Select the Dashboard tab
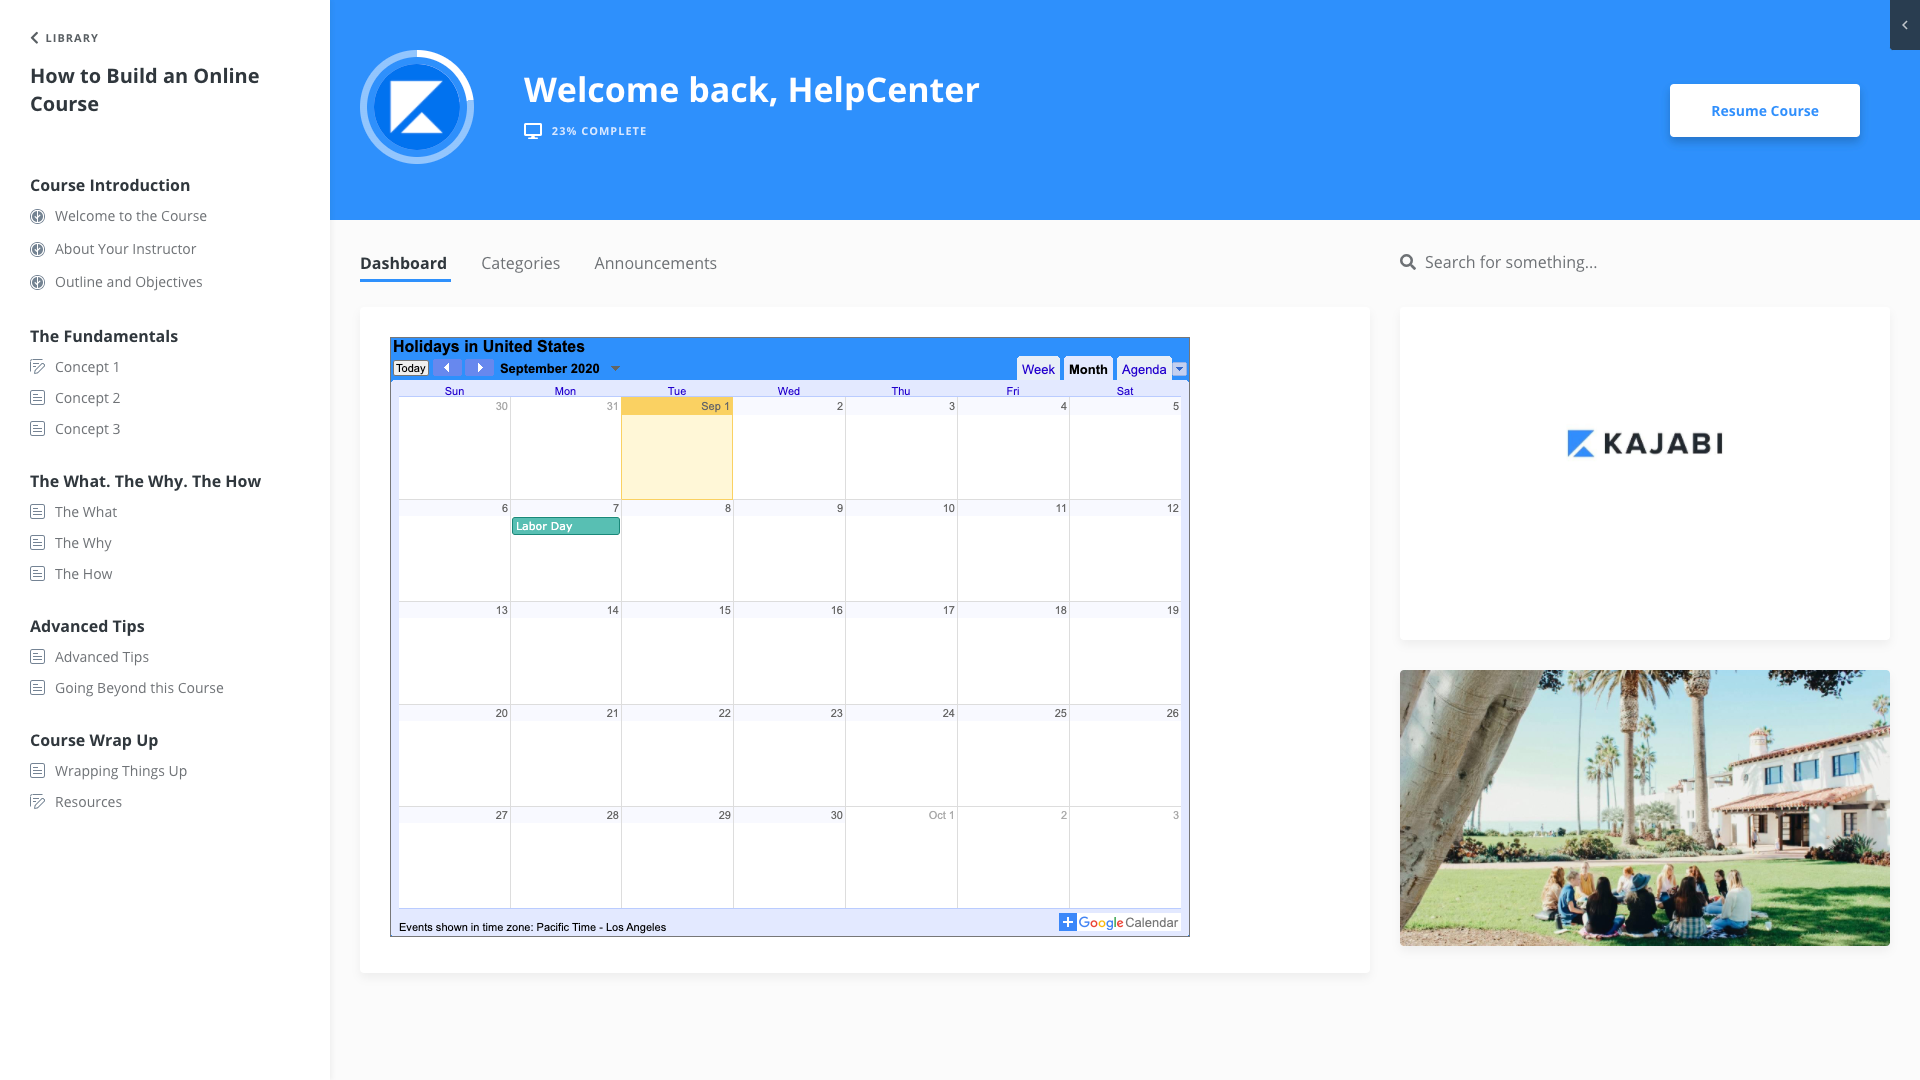 coord(404,262)
